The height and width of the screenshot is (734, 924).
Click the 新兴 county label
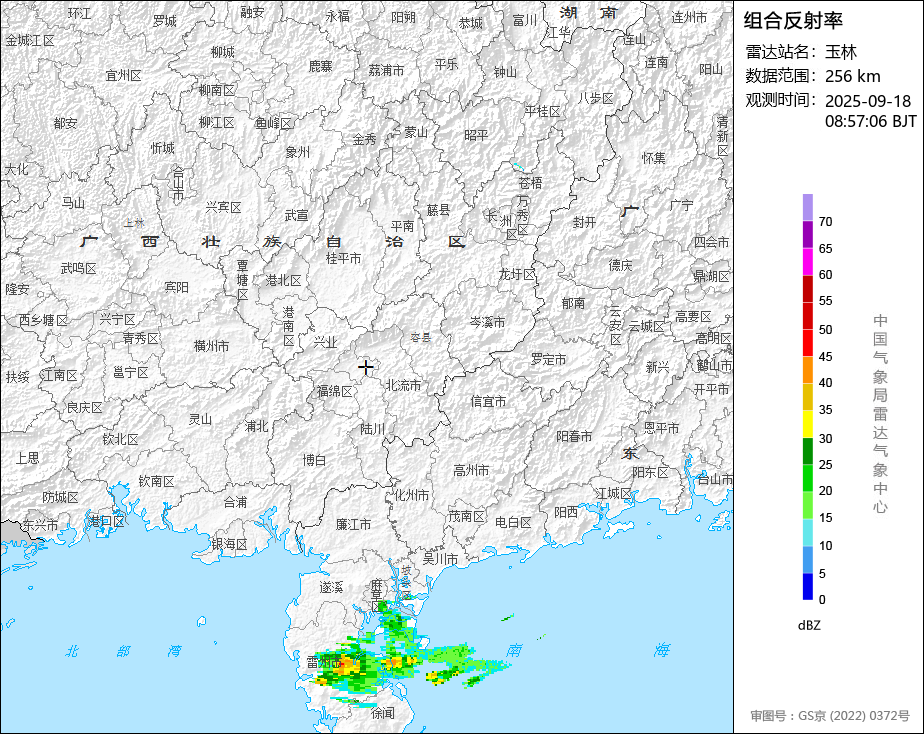click(658, 368)
